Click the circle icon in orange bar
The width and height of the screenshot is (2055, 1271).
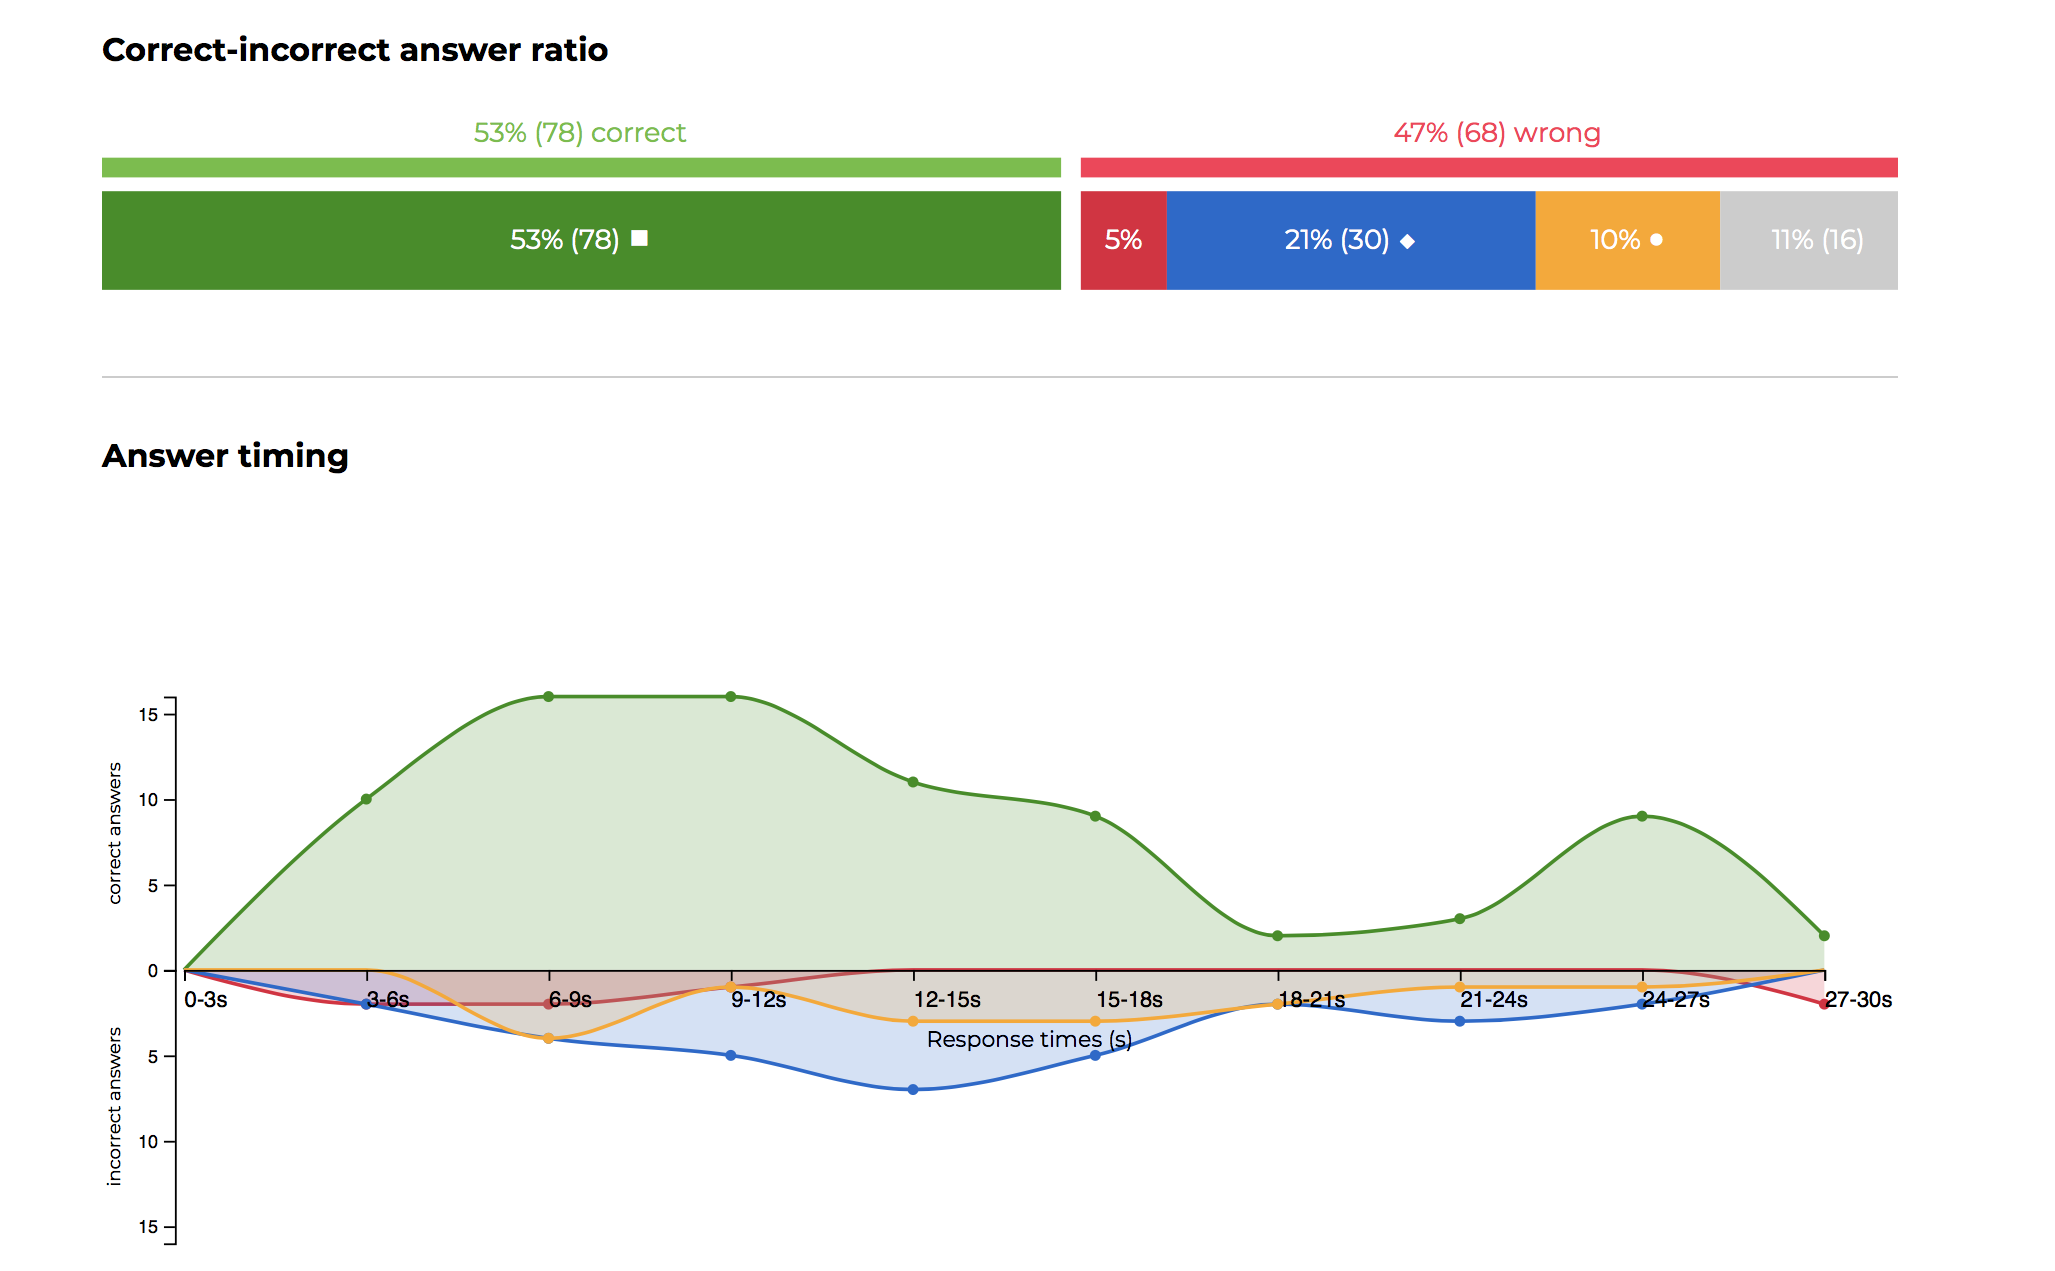[x=1656, y=239]
